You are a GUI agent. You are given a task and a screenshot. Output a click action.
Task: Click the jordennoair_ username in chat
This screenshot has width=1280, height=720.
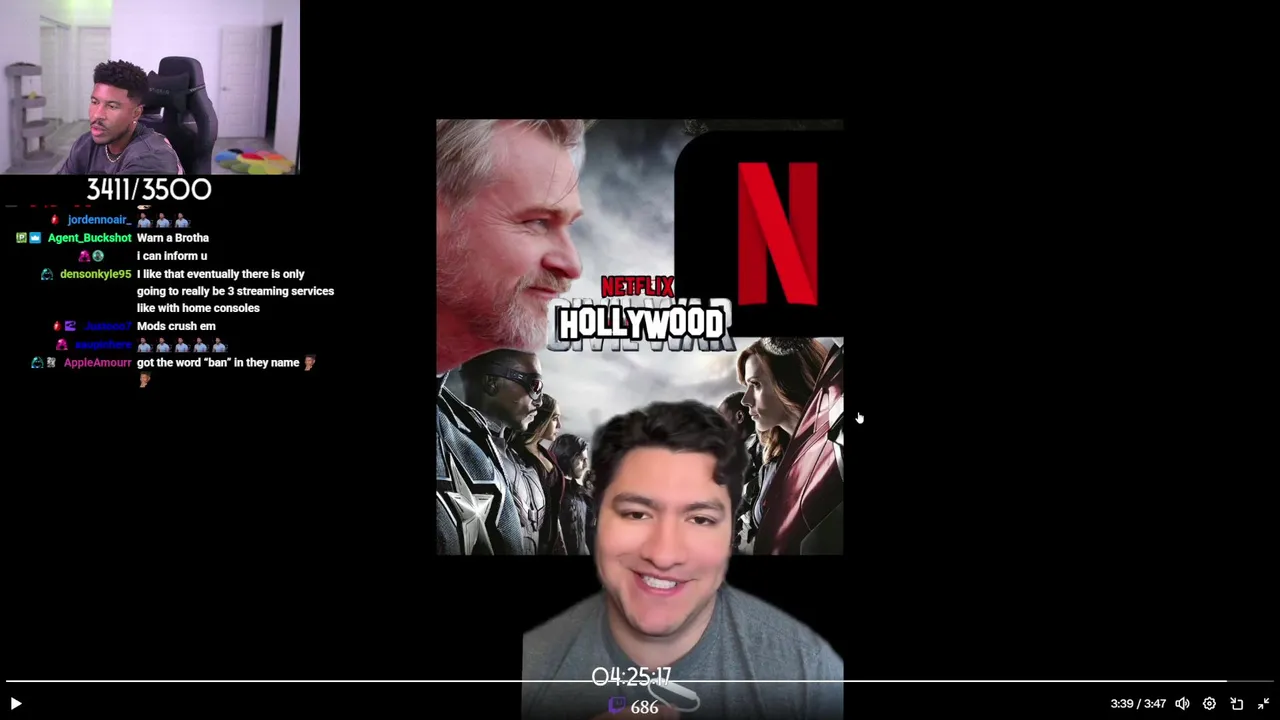99,220
